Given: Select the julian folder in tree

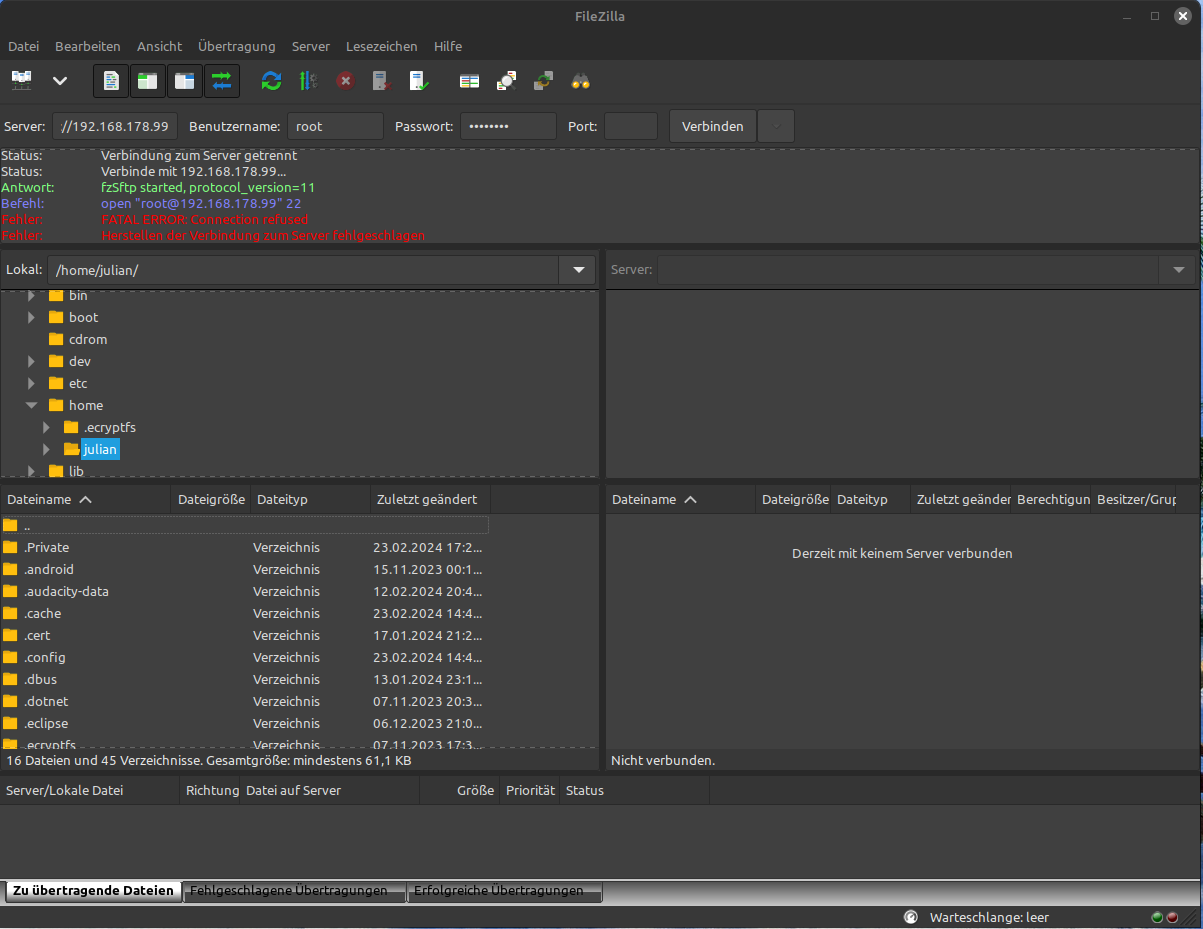Looking at the screenshot, I should [100, 450].
